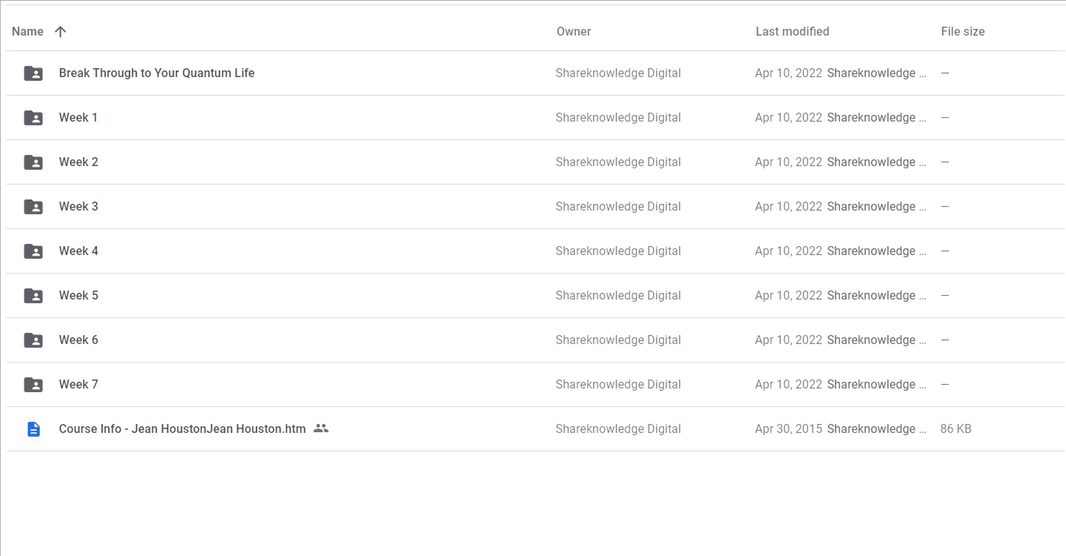The height and width of the screenshot is (556, 1066).
Task: Click the shared folder icon for Week 4
Action: [33, 251]
